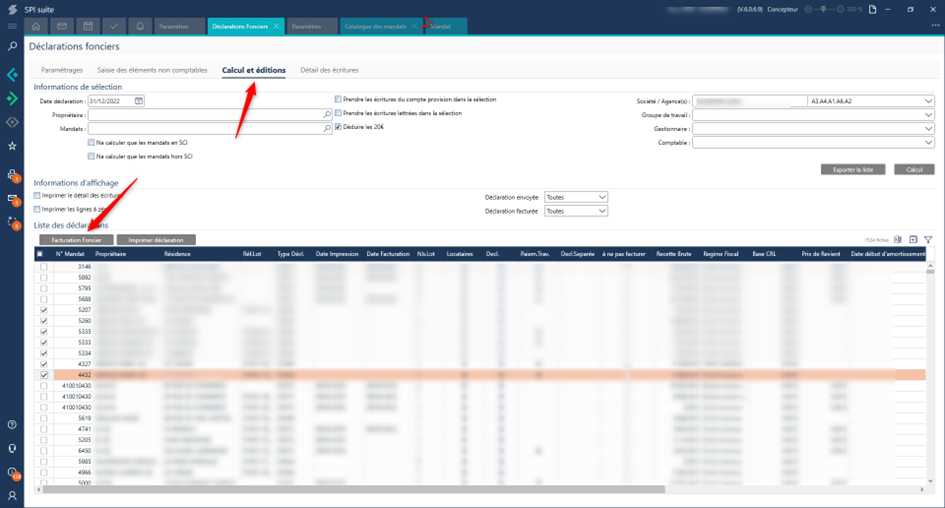The height and width of the screenshot is (508, 945).
Task: Click the Calcul button
Action: 914,170
